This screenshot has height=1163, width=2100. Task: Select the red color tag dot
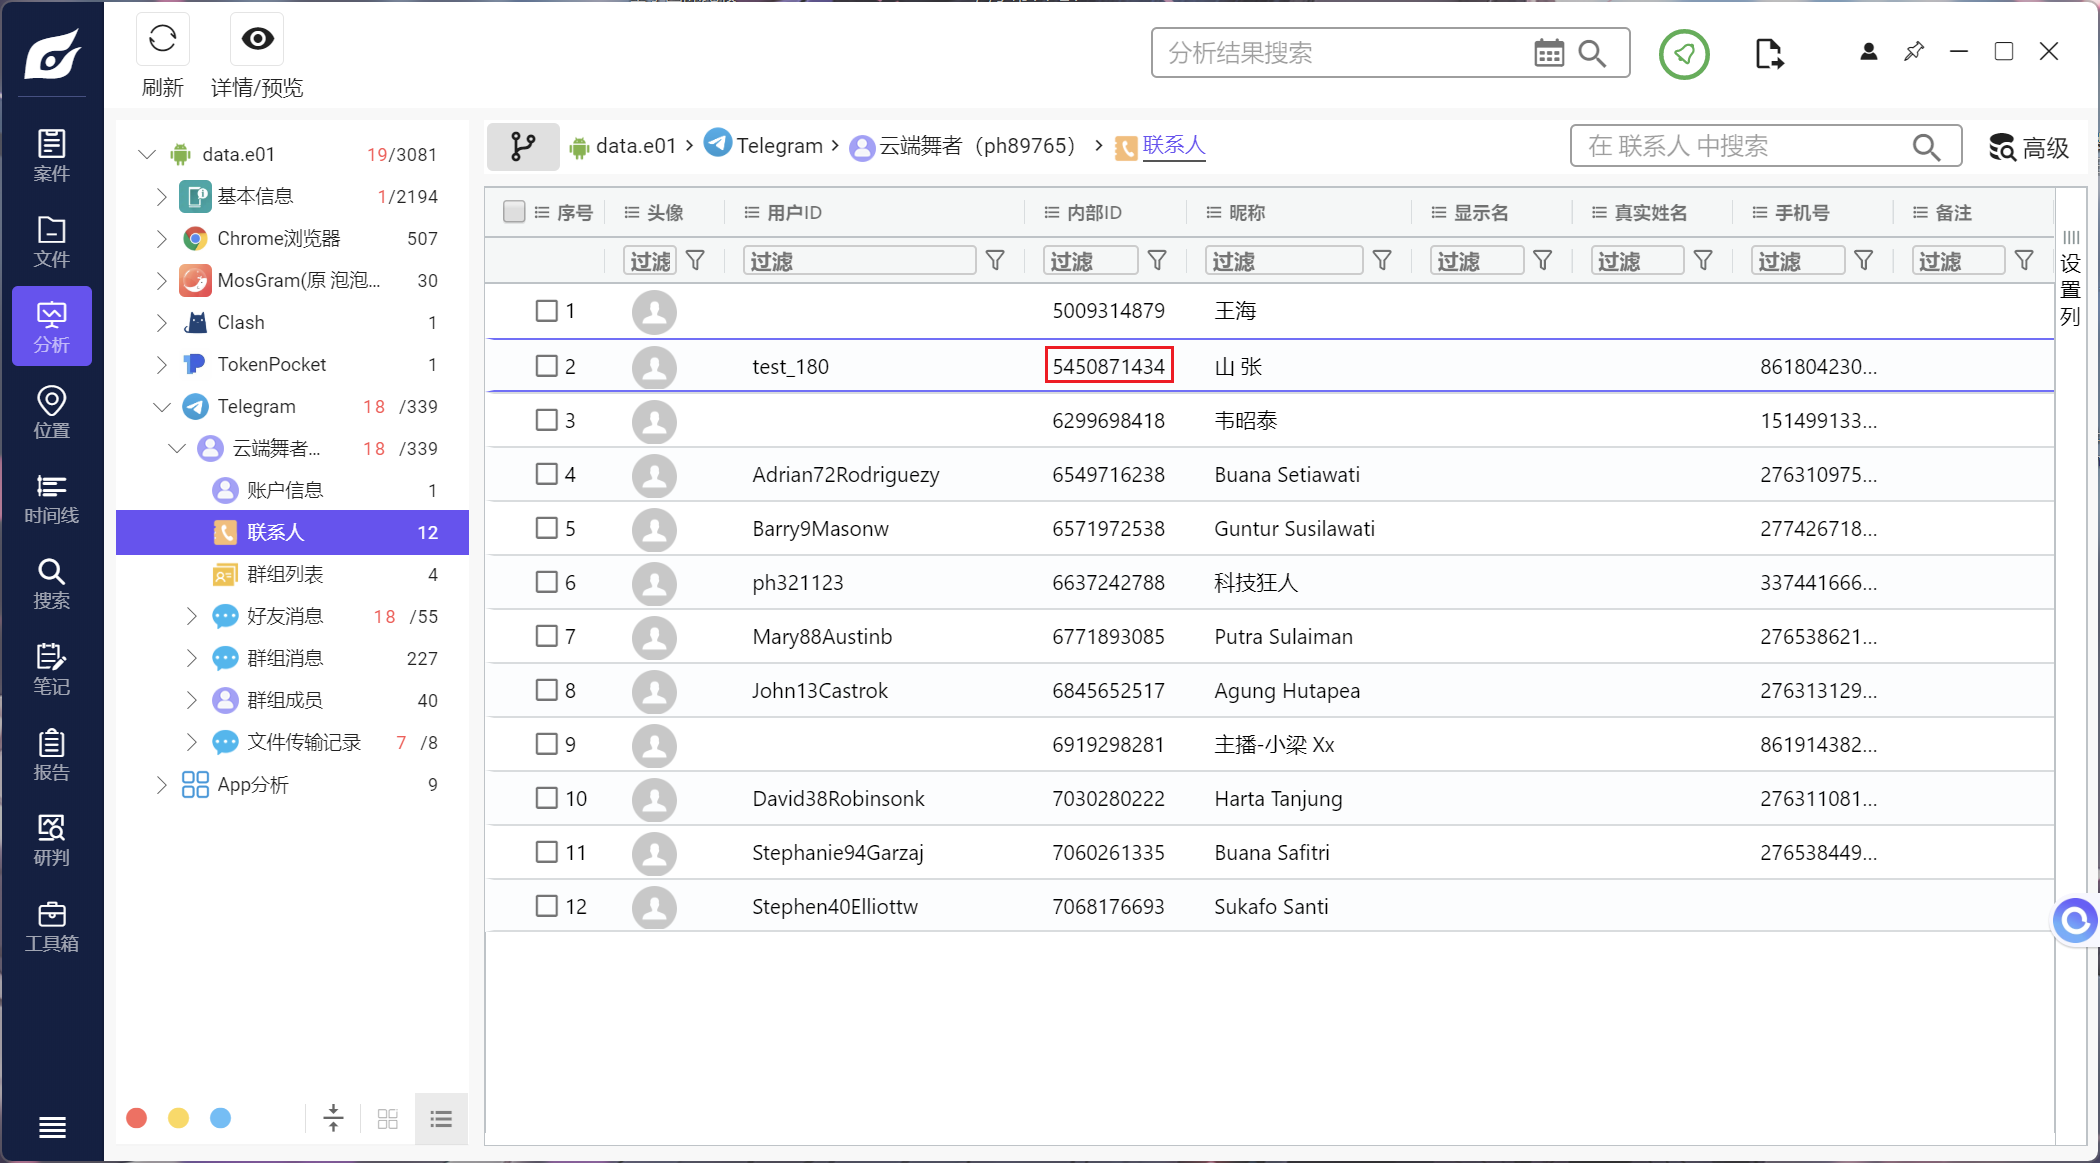[137, 1118]
